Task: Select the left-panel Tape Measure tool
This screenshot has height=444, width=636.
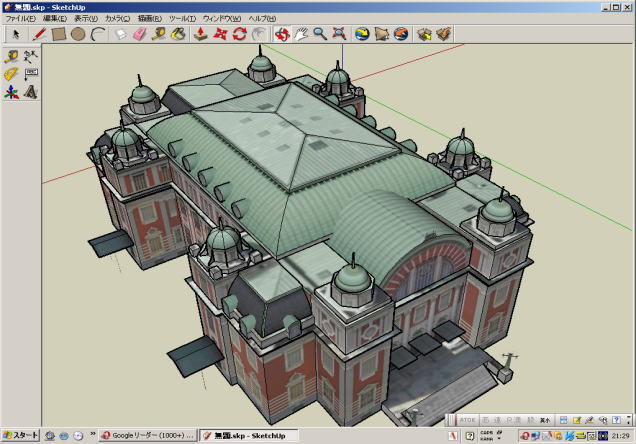Action: (x=11, y=56)
